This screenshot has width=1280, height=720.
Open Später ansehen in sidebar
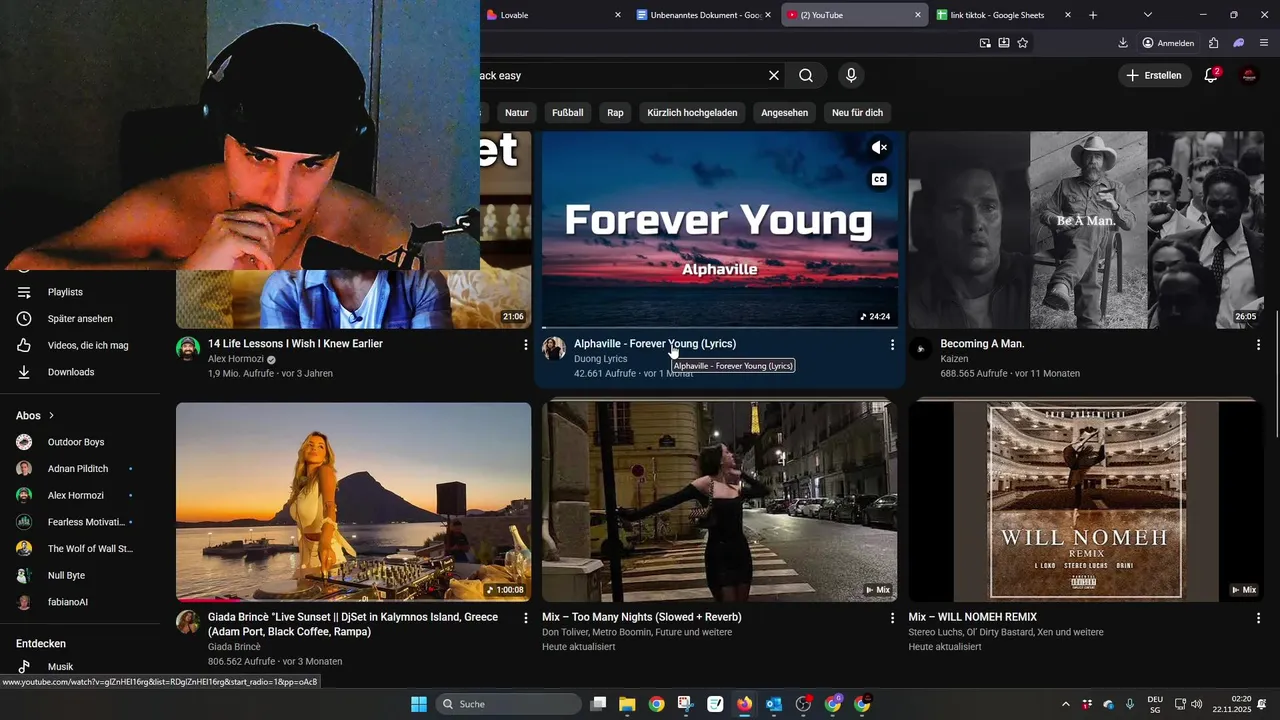(x=80, y=319)
